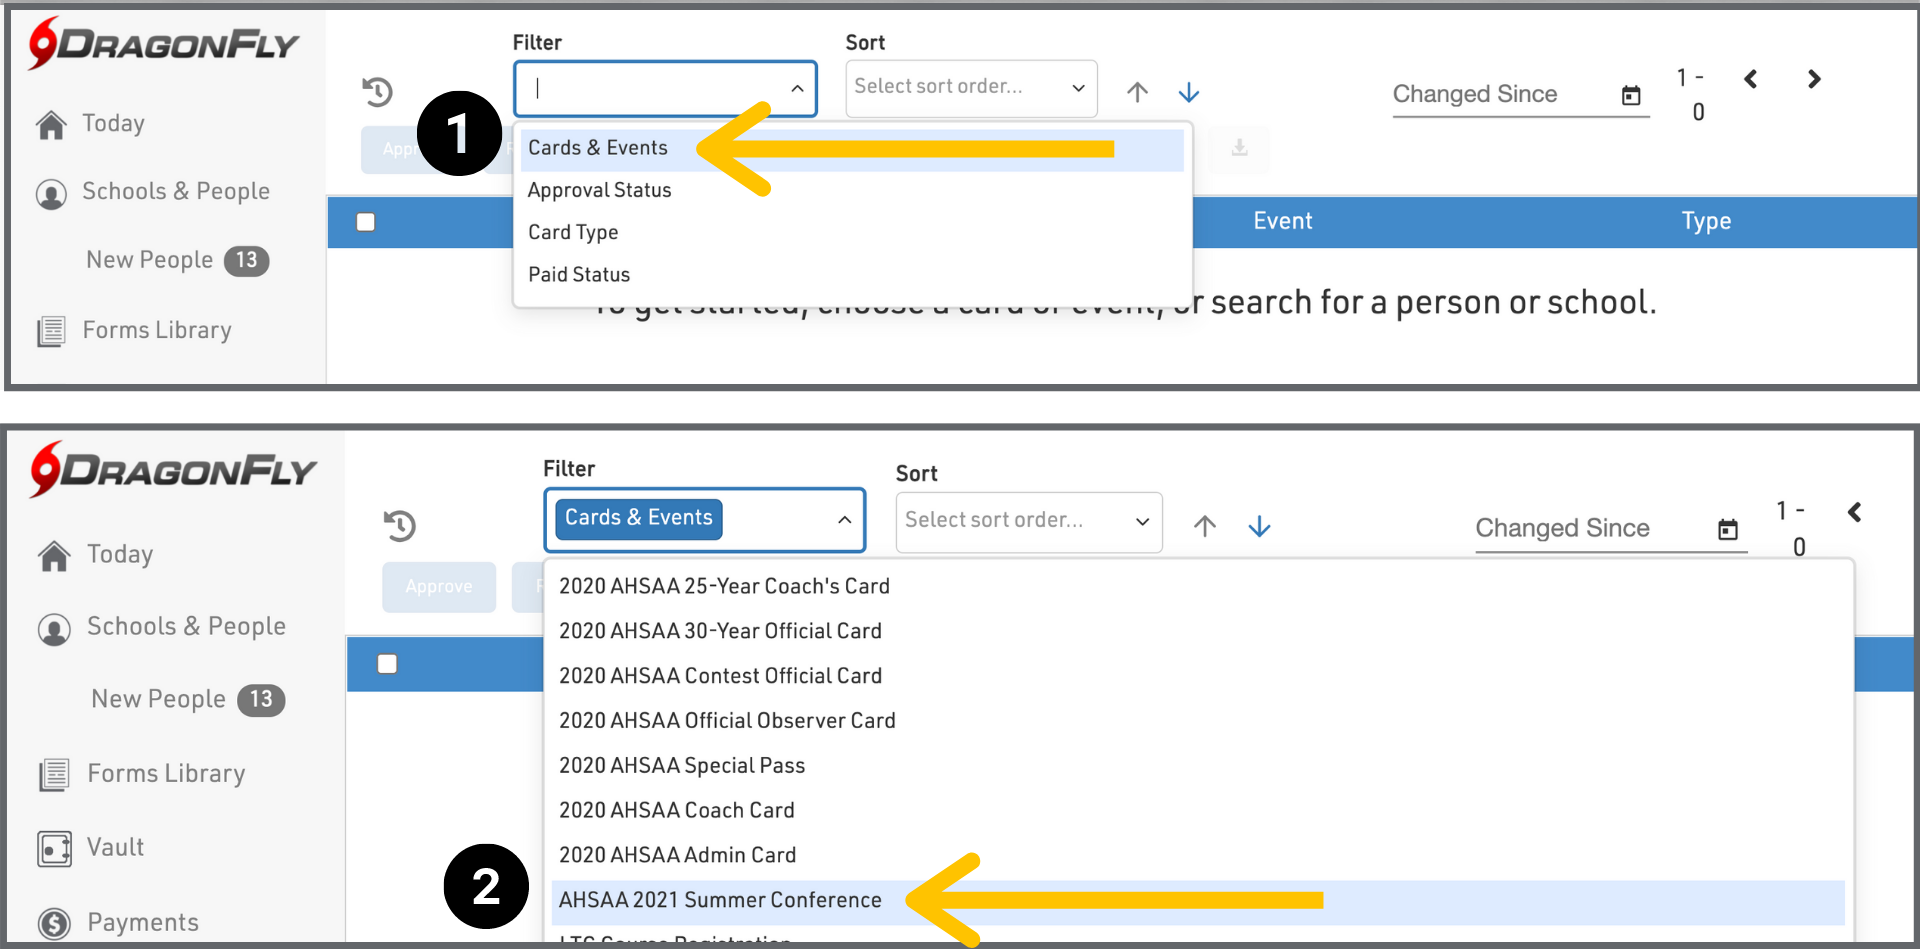The width and height of the screenshot is (1920, 950).
Task: Collapse the filter dropdown showing Cards & Events chip
Action: tap(844, 519)
